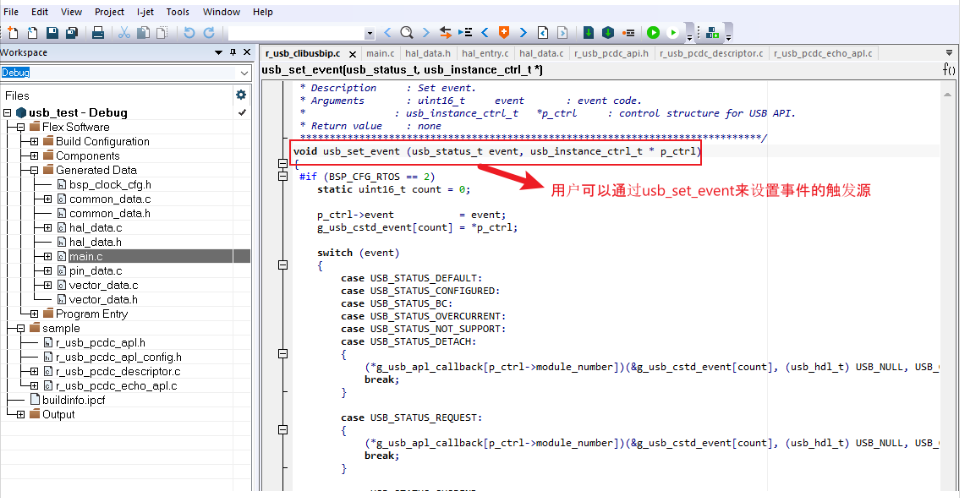The width and height of the screenshot is (960, 498).
Task: Switch to hal_entry.c editor tab
Action: click(485, 53)
